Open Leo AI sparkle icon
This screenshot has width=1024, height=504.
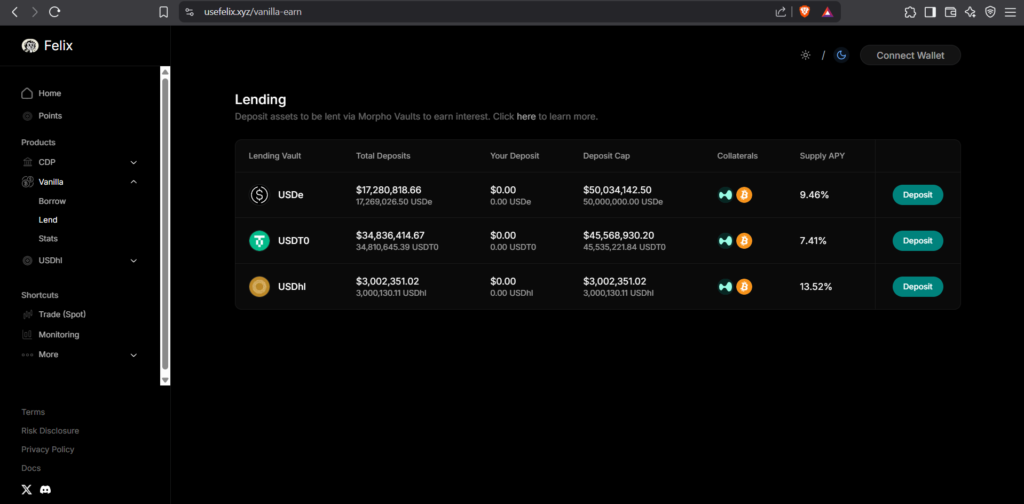[x=970, y=12]
